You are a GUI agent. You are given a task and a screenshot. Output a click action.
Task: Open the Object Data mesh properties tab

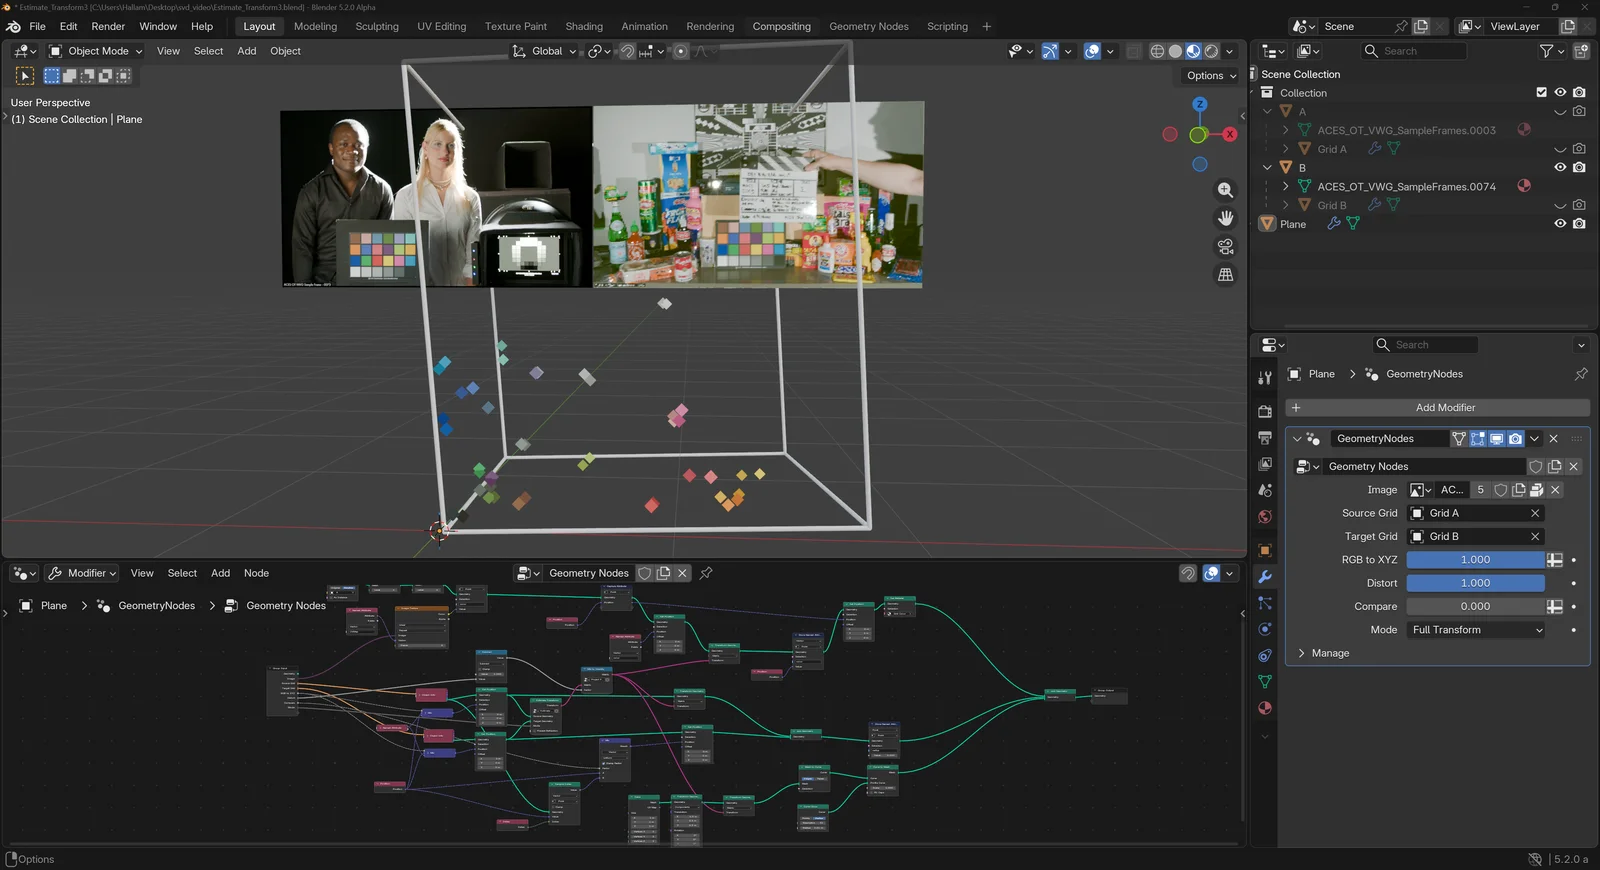click(x=1265, y=682)
